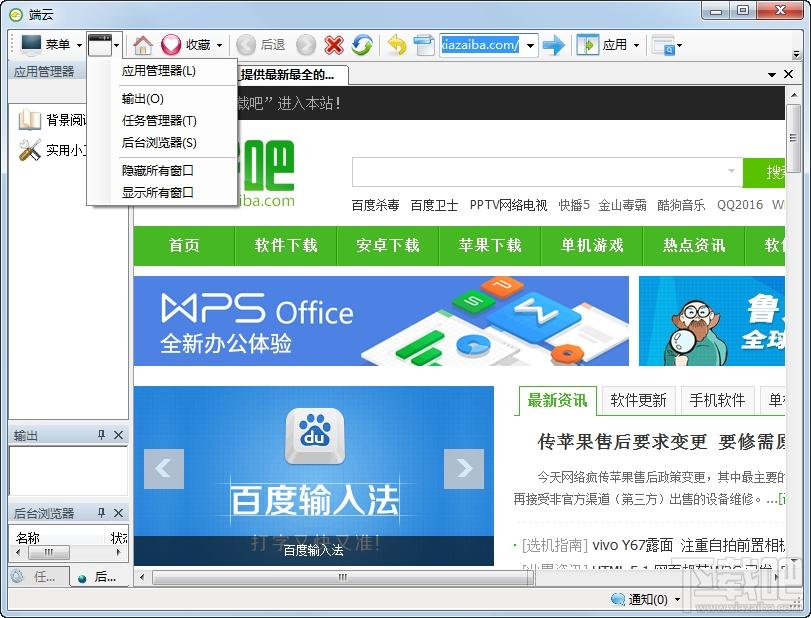
Task: Show previous slide in carousel
Action: (164, 469)
